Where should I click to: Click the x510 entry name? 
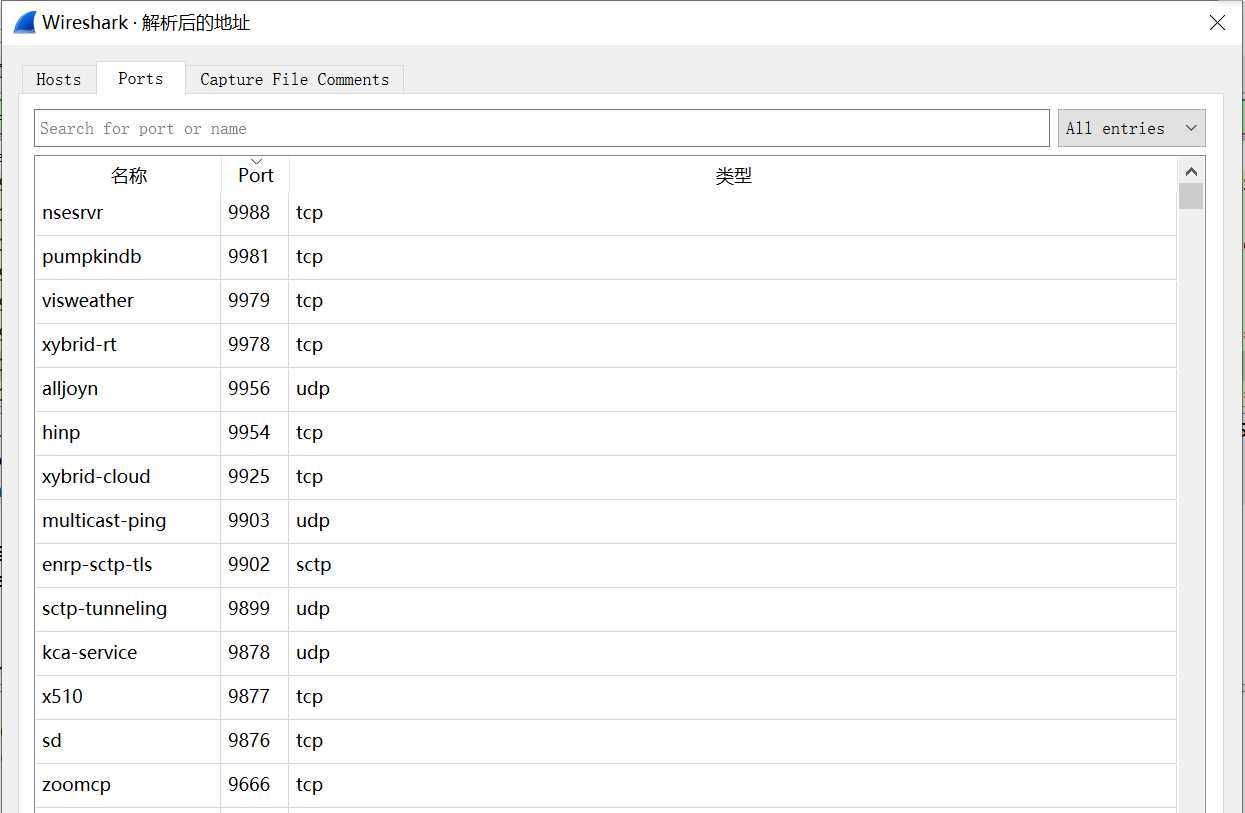coord(62,697)
